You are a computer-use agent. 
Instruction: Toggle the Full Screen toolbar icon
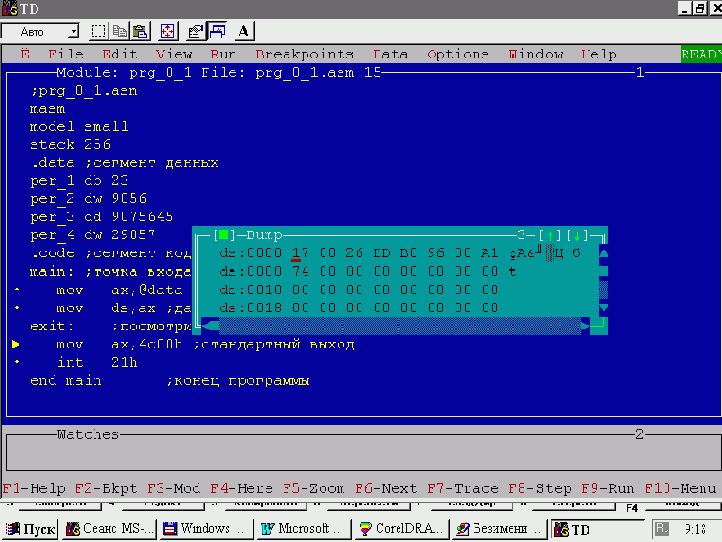click(x=167, y=31)
